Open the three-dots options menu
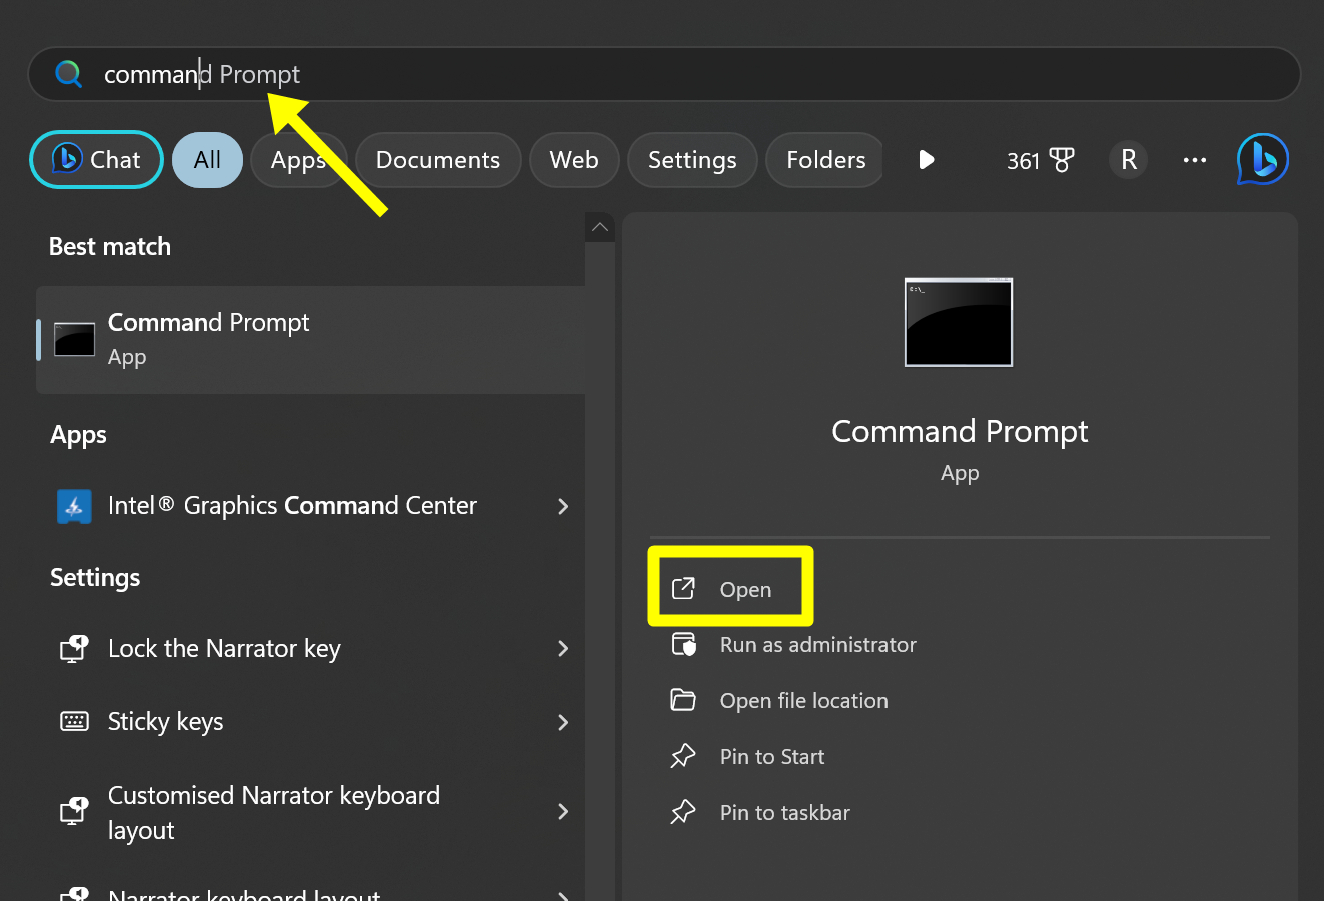 click(1194, 160)
